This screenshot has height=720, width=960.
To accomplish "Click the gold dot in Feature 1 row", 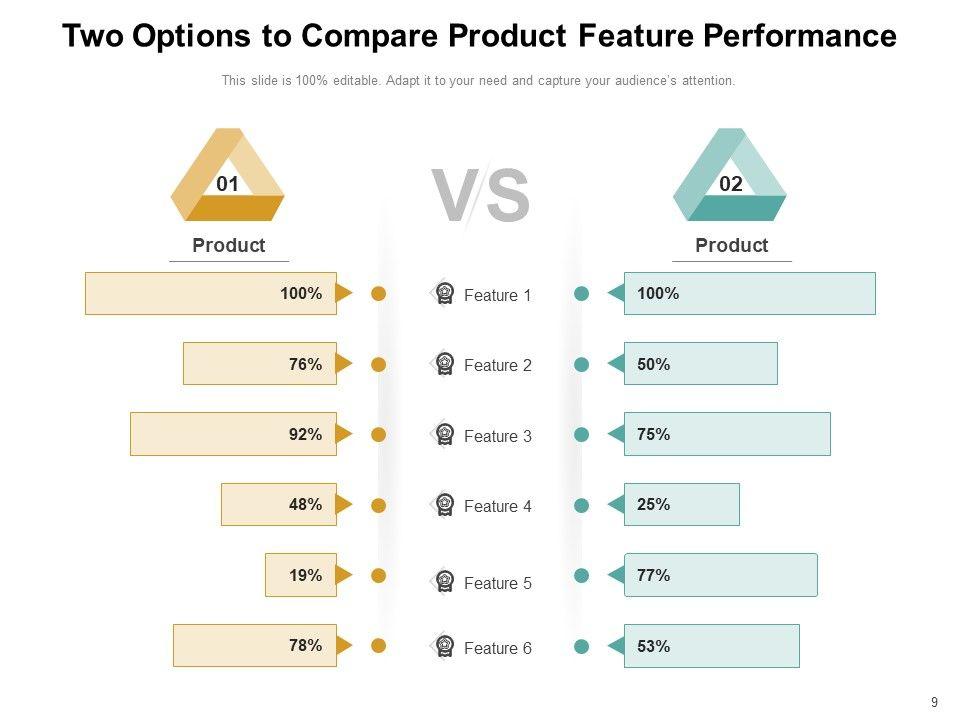I will point(379,294).
